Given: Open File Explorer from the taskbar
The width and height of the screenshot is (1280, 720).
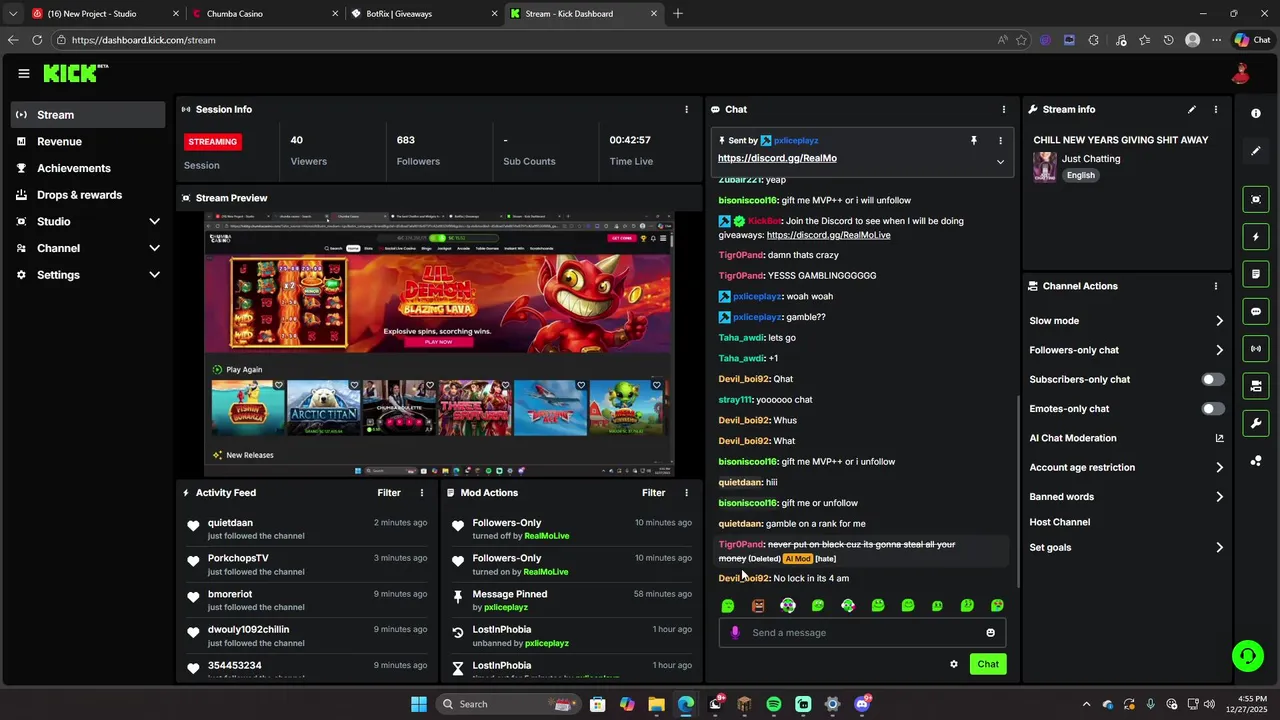Looking at the screenshot, I should pos(656,704).
